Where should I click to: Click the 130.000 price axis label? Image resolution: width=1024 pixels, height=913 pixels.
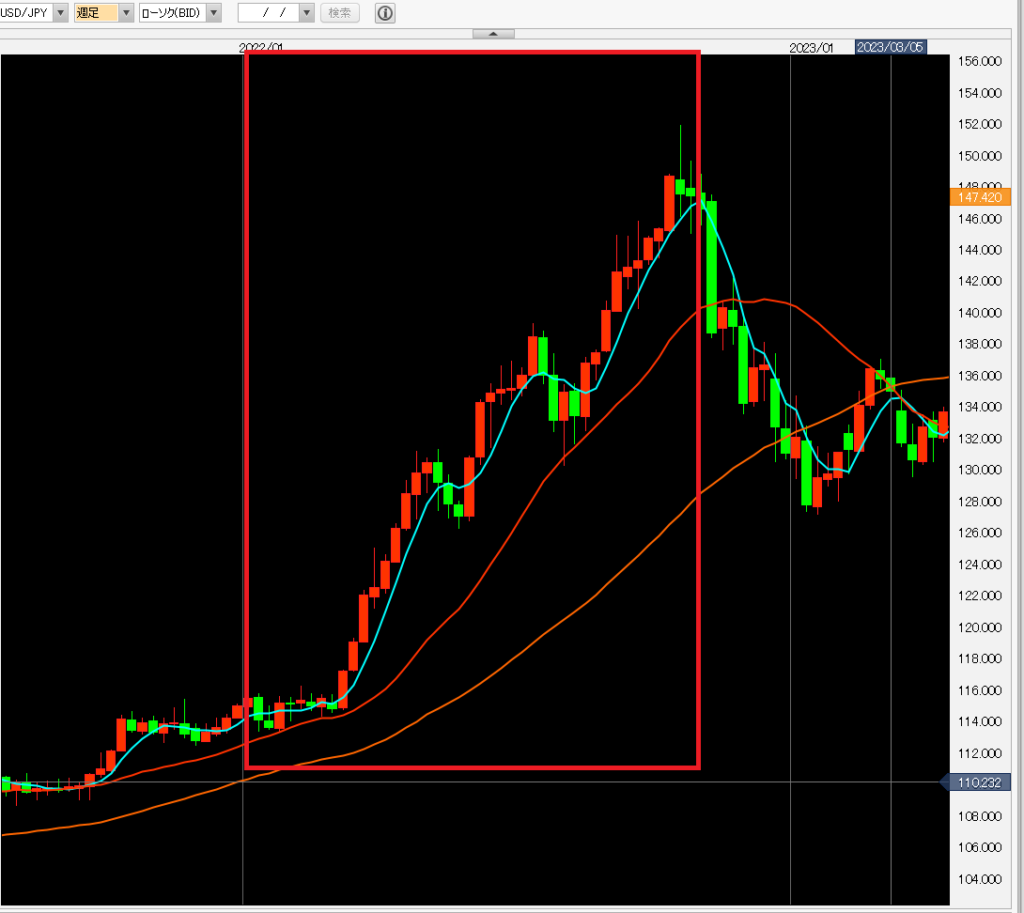(x=980, y=470)
